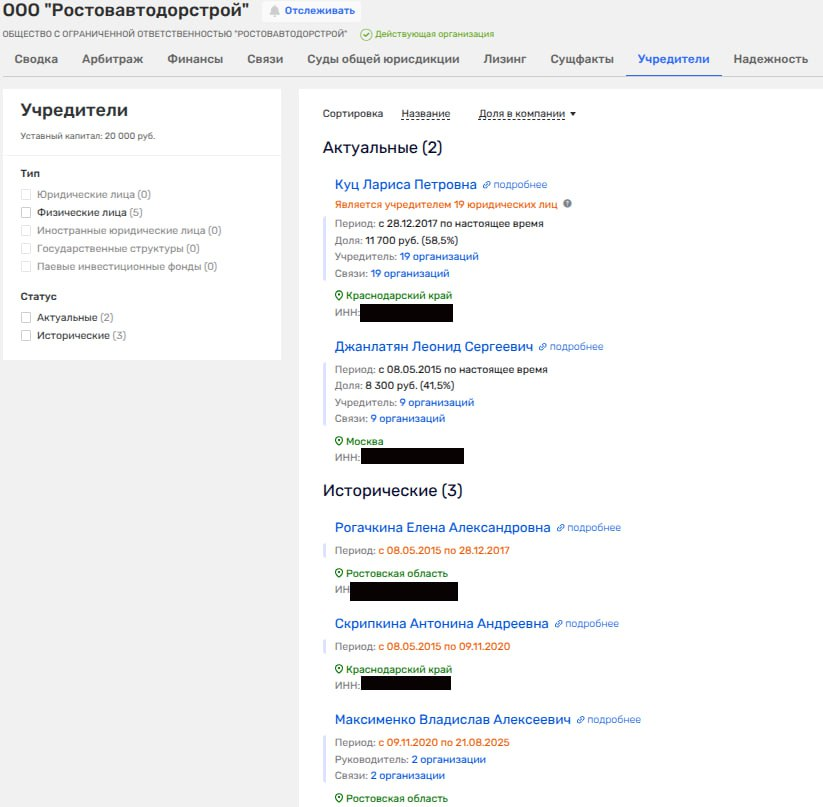The image size is (823, 807).
Task: Click the link icon next to Куц Лариса Петровна
Action: [487, 185]
